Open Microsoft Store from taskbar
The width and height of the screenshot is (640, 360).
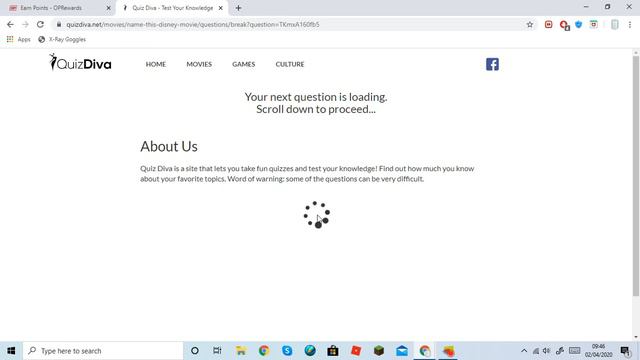(333, 351)
